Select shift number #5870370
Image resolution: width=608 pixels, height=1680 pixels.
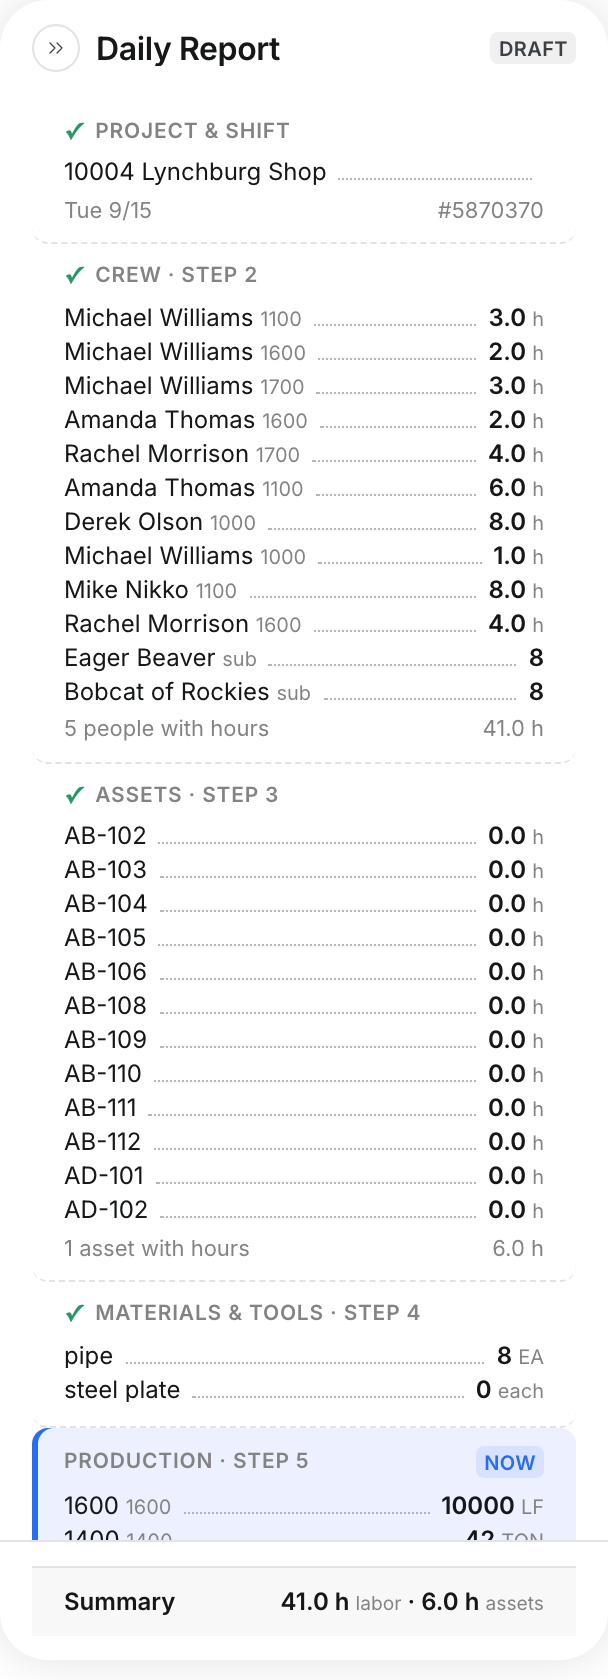click(490, 210)
